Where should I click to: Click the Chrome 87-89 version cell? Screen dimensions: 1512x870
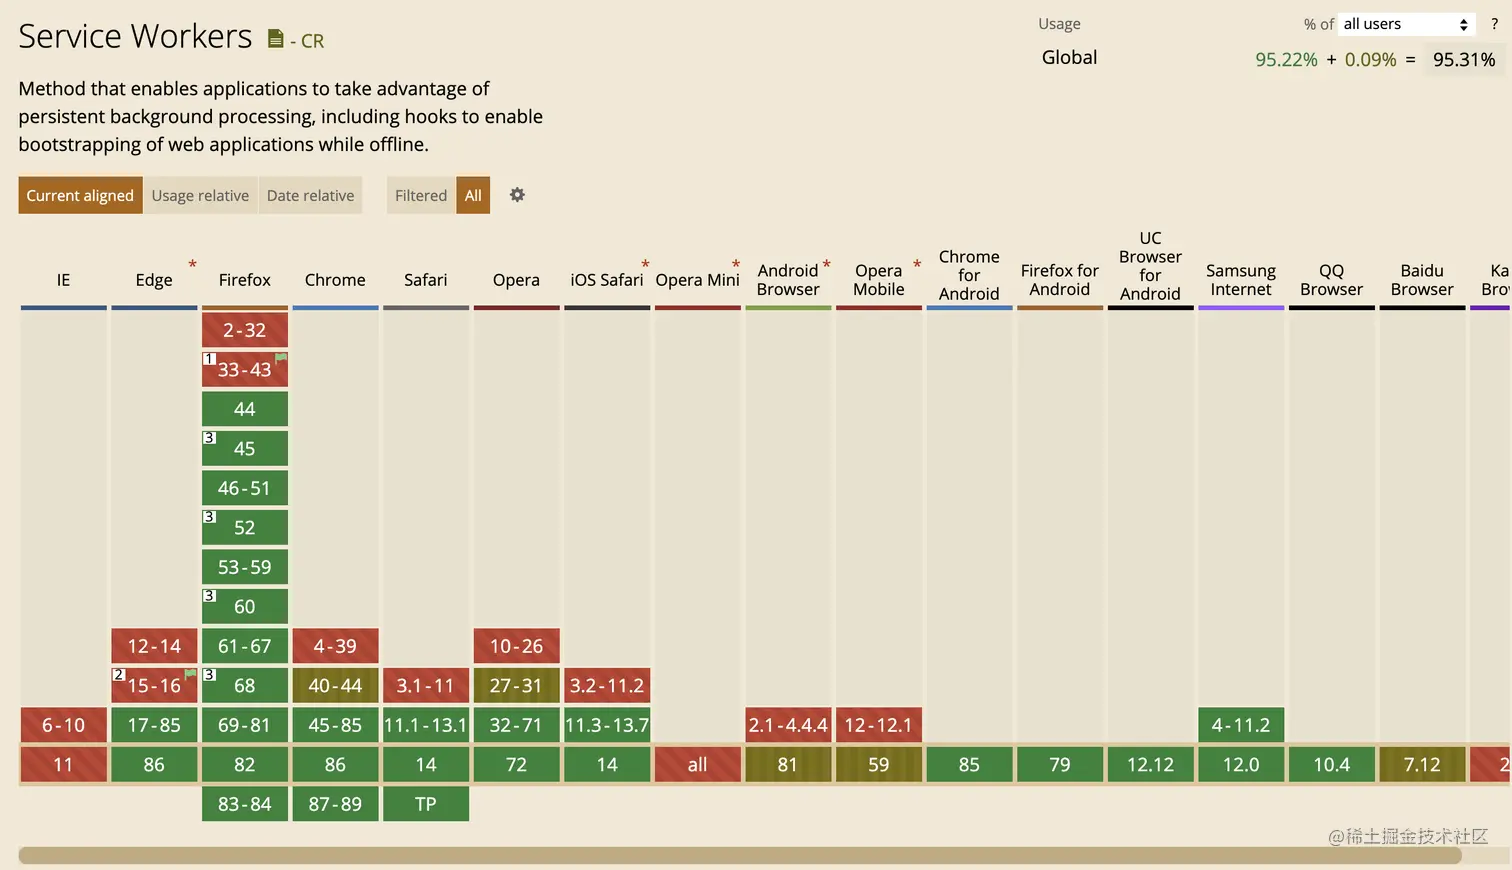tap(335, 804)
